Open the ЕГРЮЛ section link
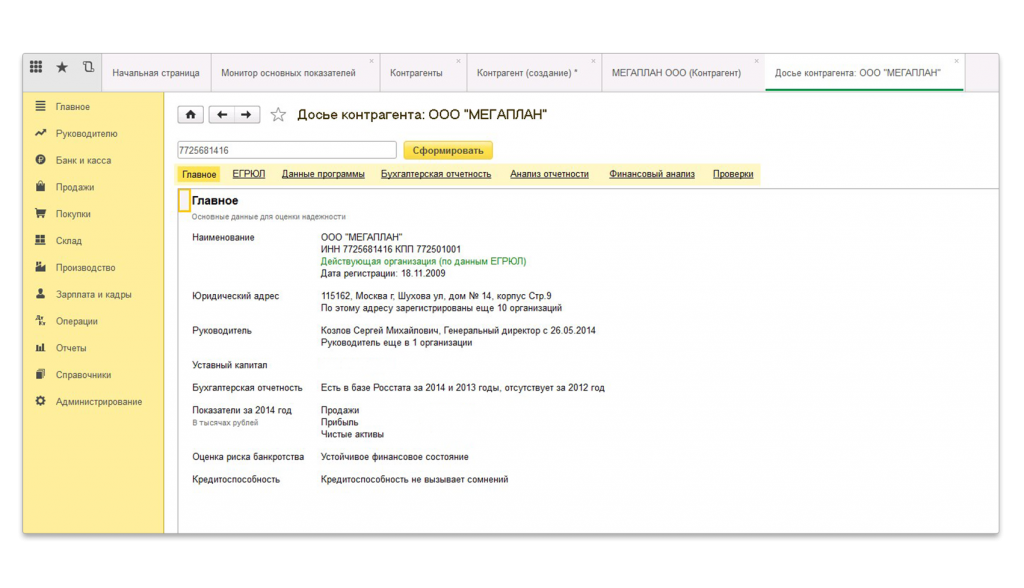Screen dimensions: 1024x588 249,174
